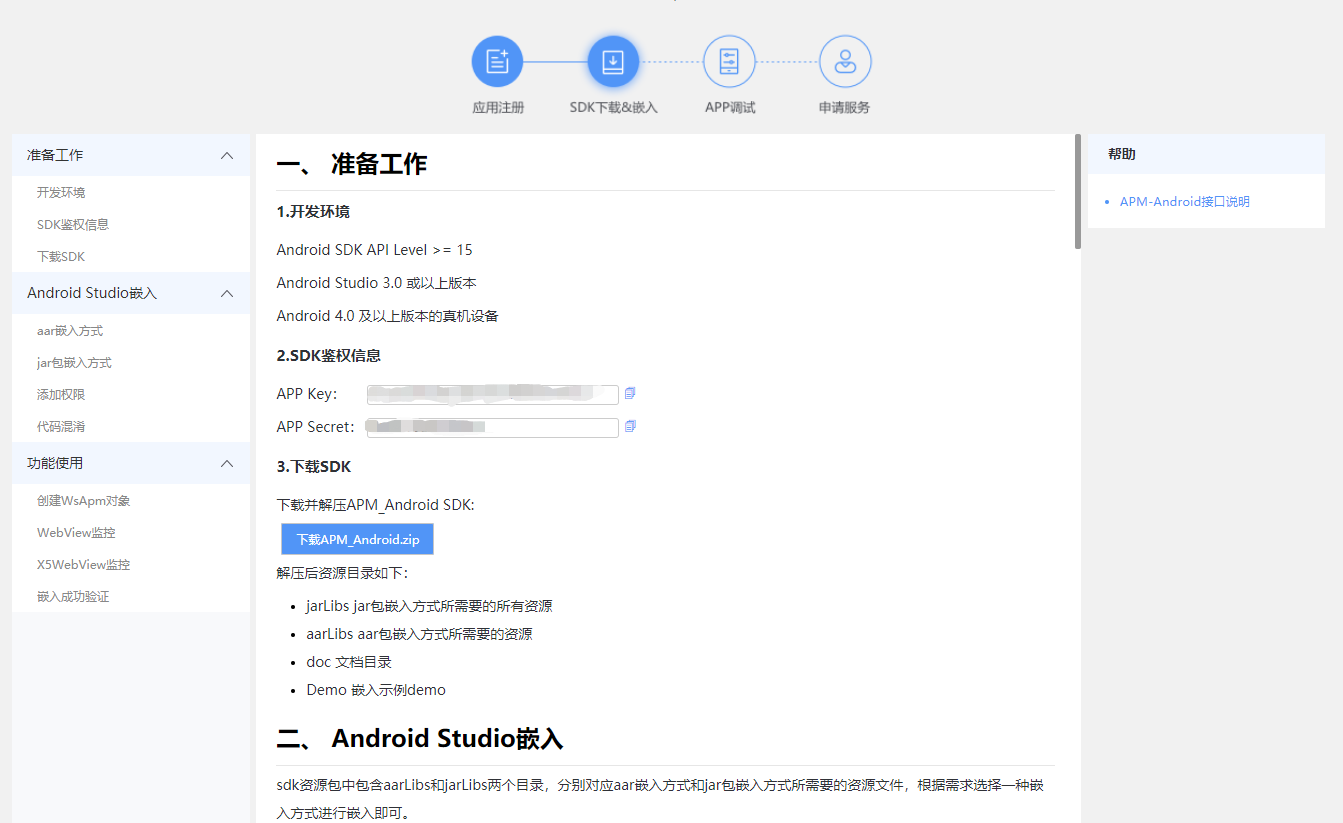
Task: Jump to 创建WsApm对象 section
Action: pos(84,500)
